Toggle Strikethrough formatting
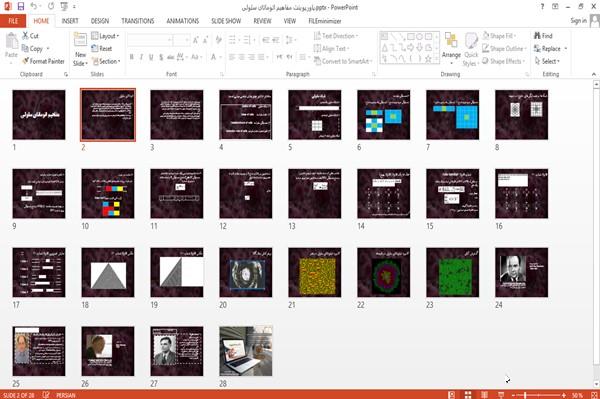This screenshot has width=600, height=399. click(x=171, y=57)
